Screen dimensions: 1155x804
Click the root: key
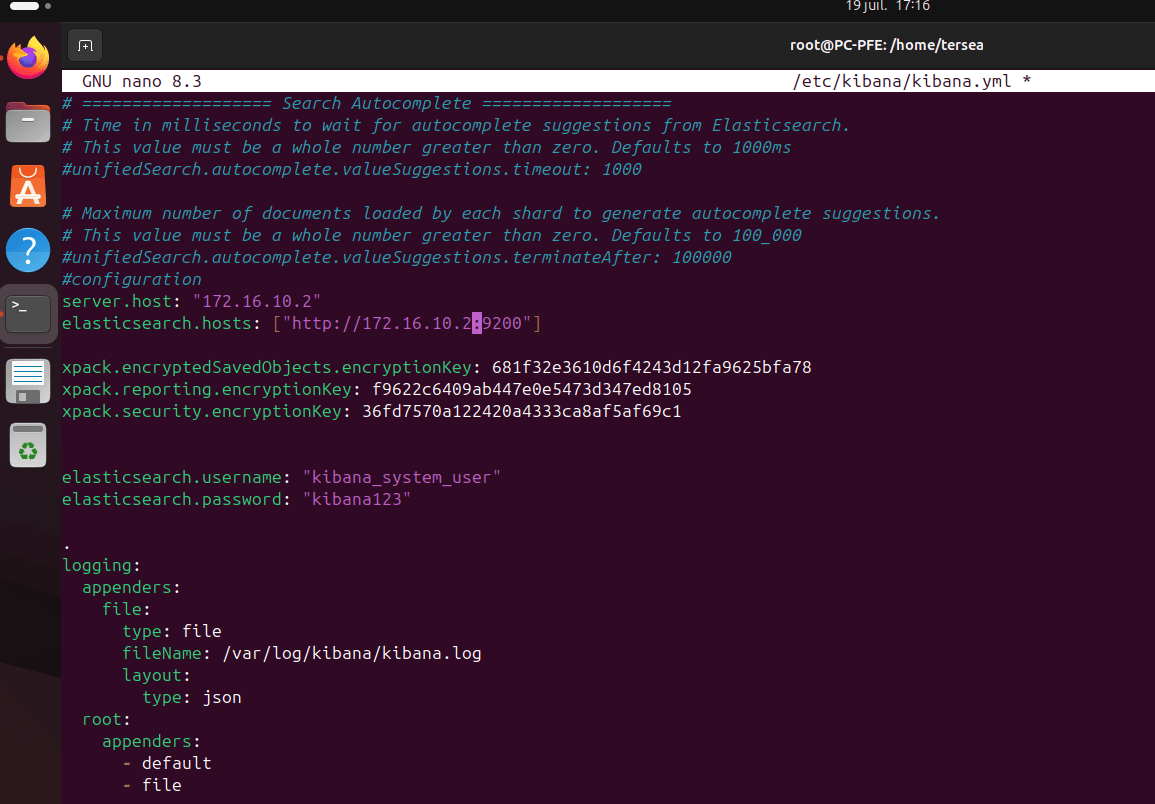106,719
